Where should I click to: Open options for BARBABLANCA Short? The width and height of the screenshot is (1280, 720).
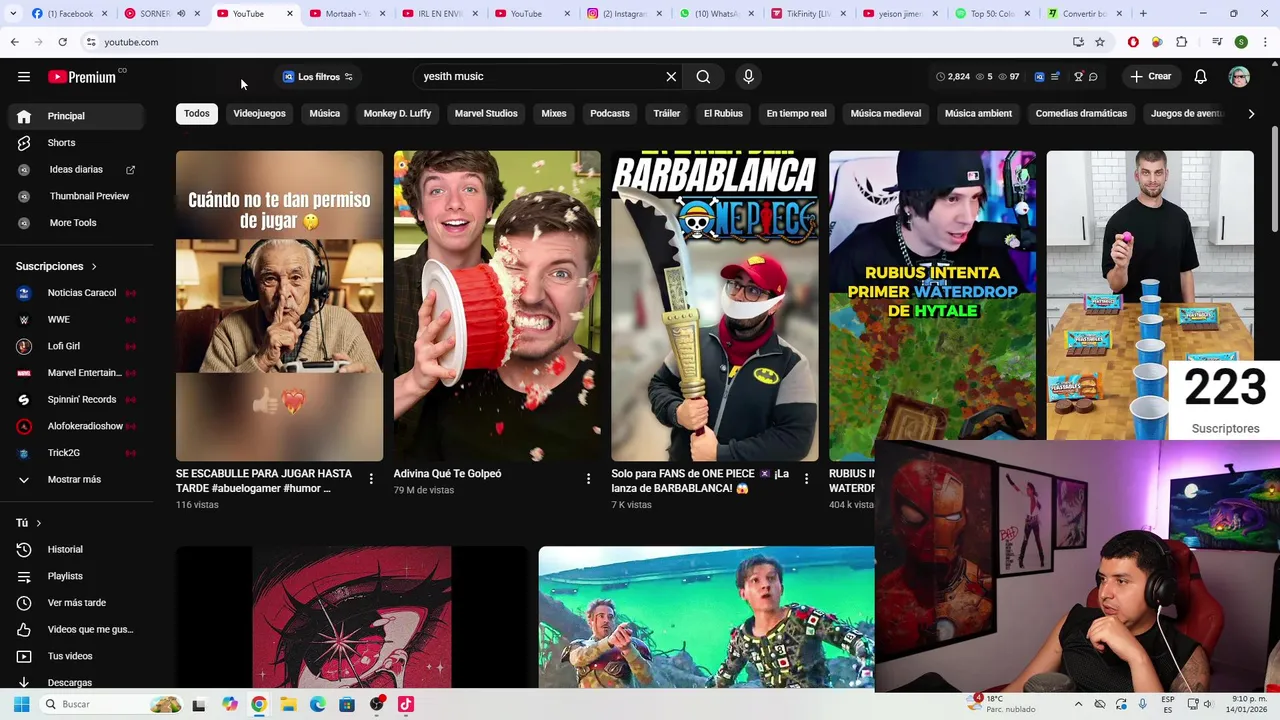click(806, 479)
